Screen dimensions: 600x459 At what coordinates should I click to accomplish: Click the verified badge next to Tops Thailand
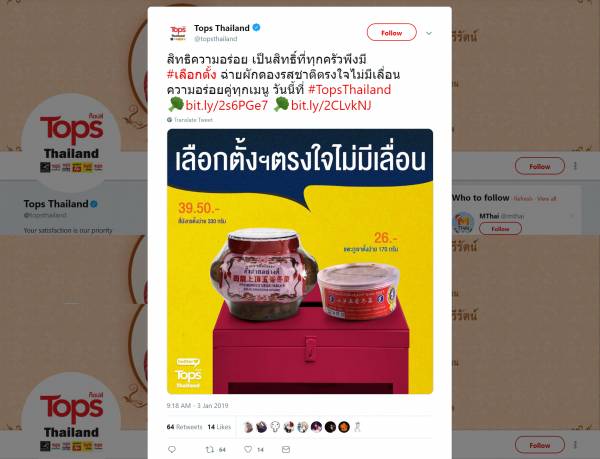(256, 28)
